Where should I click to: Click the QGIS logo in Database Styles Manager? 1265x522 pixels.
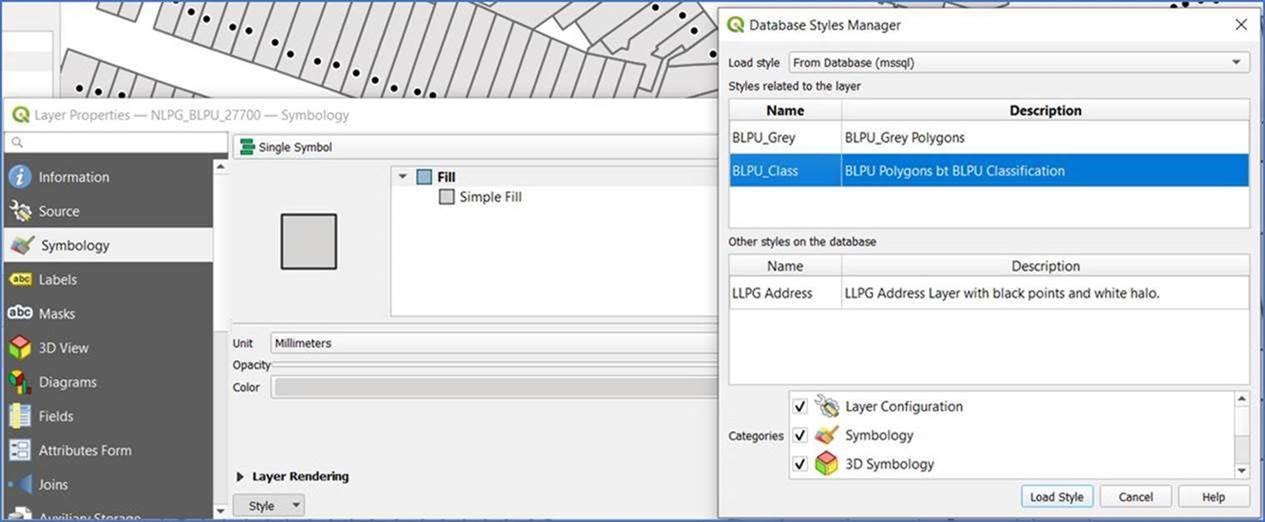click(736, 25)
